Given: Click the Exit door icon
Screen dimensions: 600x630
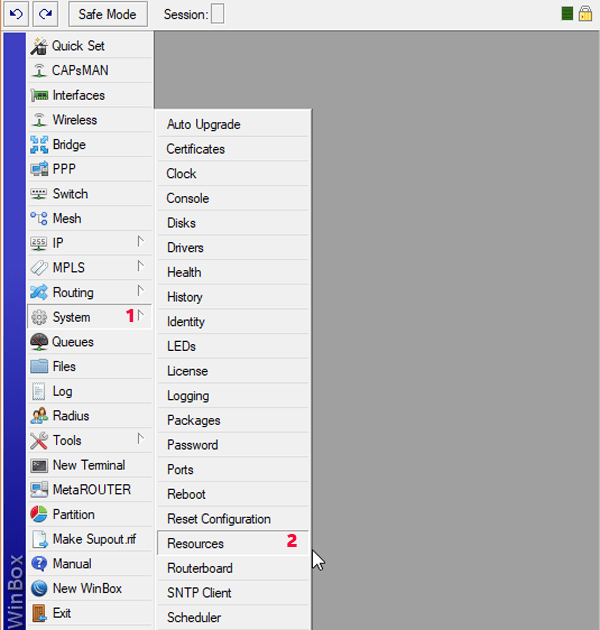Looking at the screenshot, I should point(39,613).
